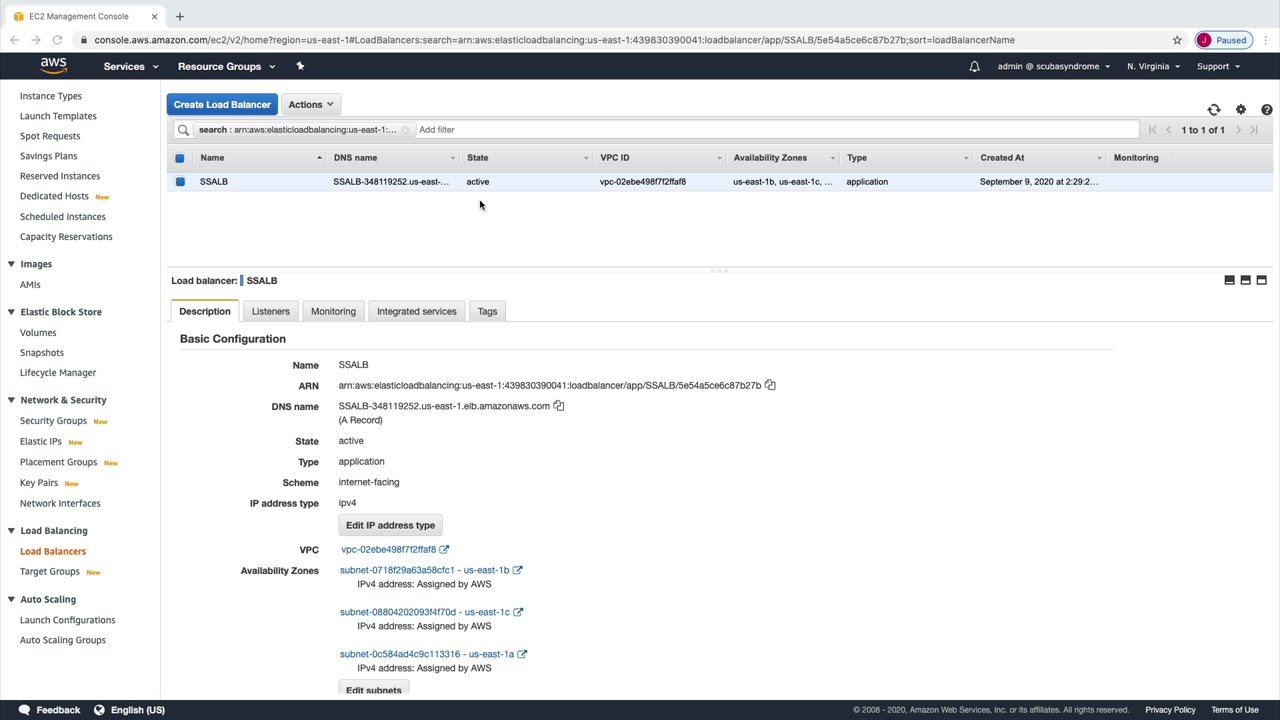Open external link icon for us-east-1a subnet

coord(522,654)
